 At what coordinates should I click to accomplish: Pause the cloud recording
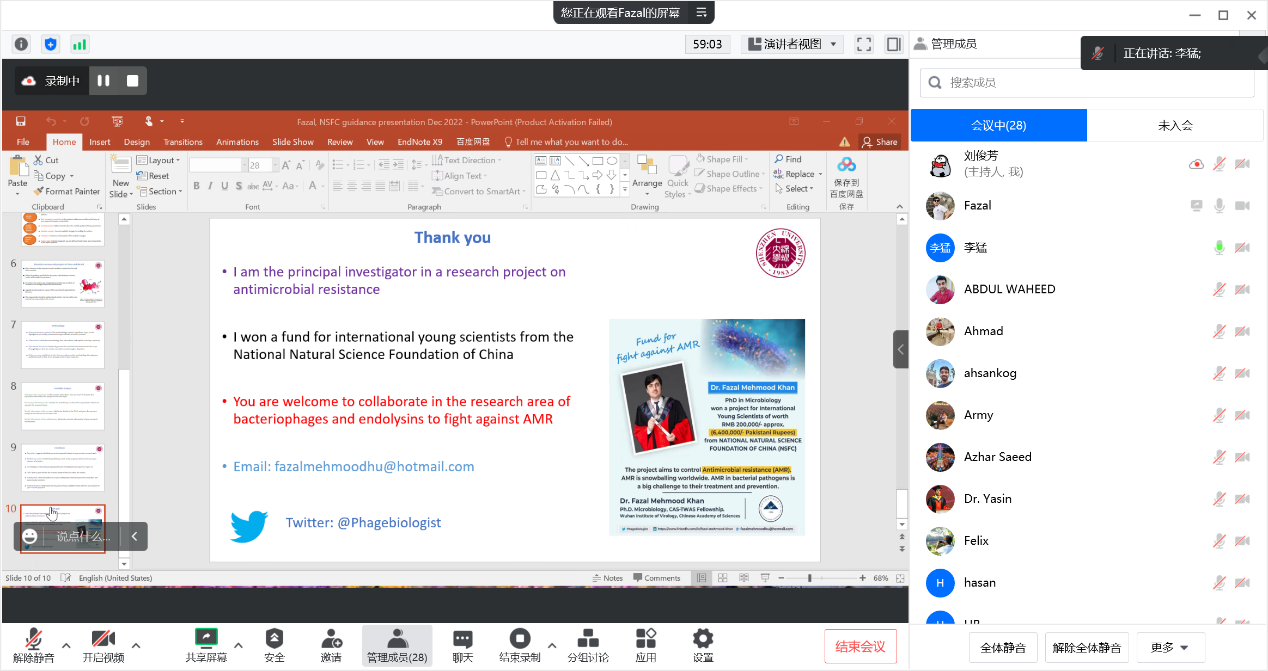(x=104, y=81)
